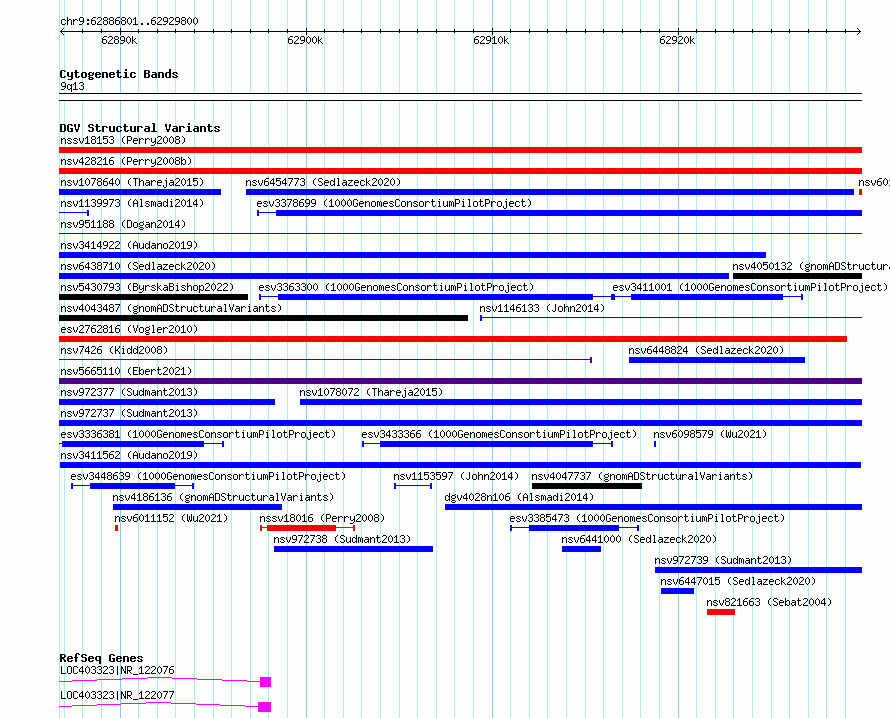Click nsv972737 (Sudmant2013) label
Screen dimensions: 890x718
129,413
